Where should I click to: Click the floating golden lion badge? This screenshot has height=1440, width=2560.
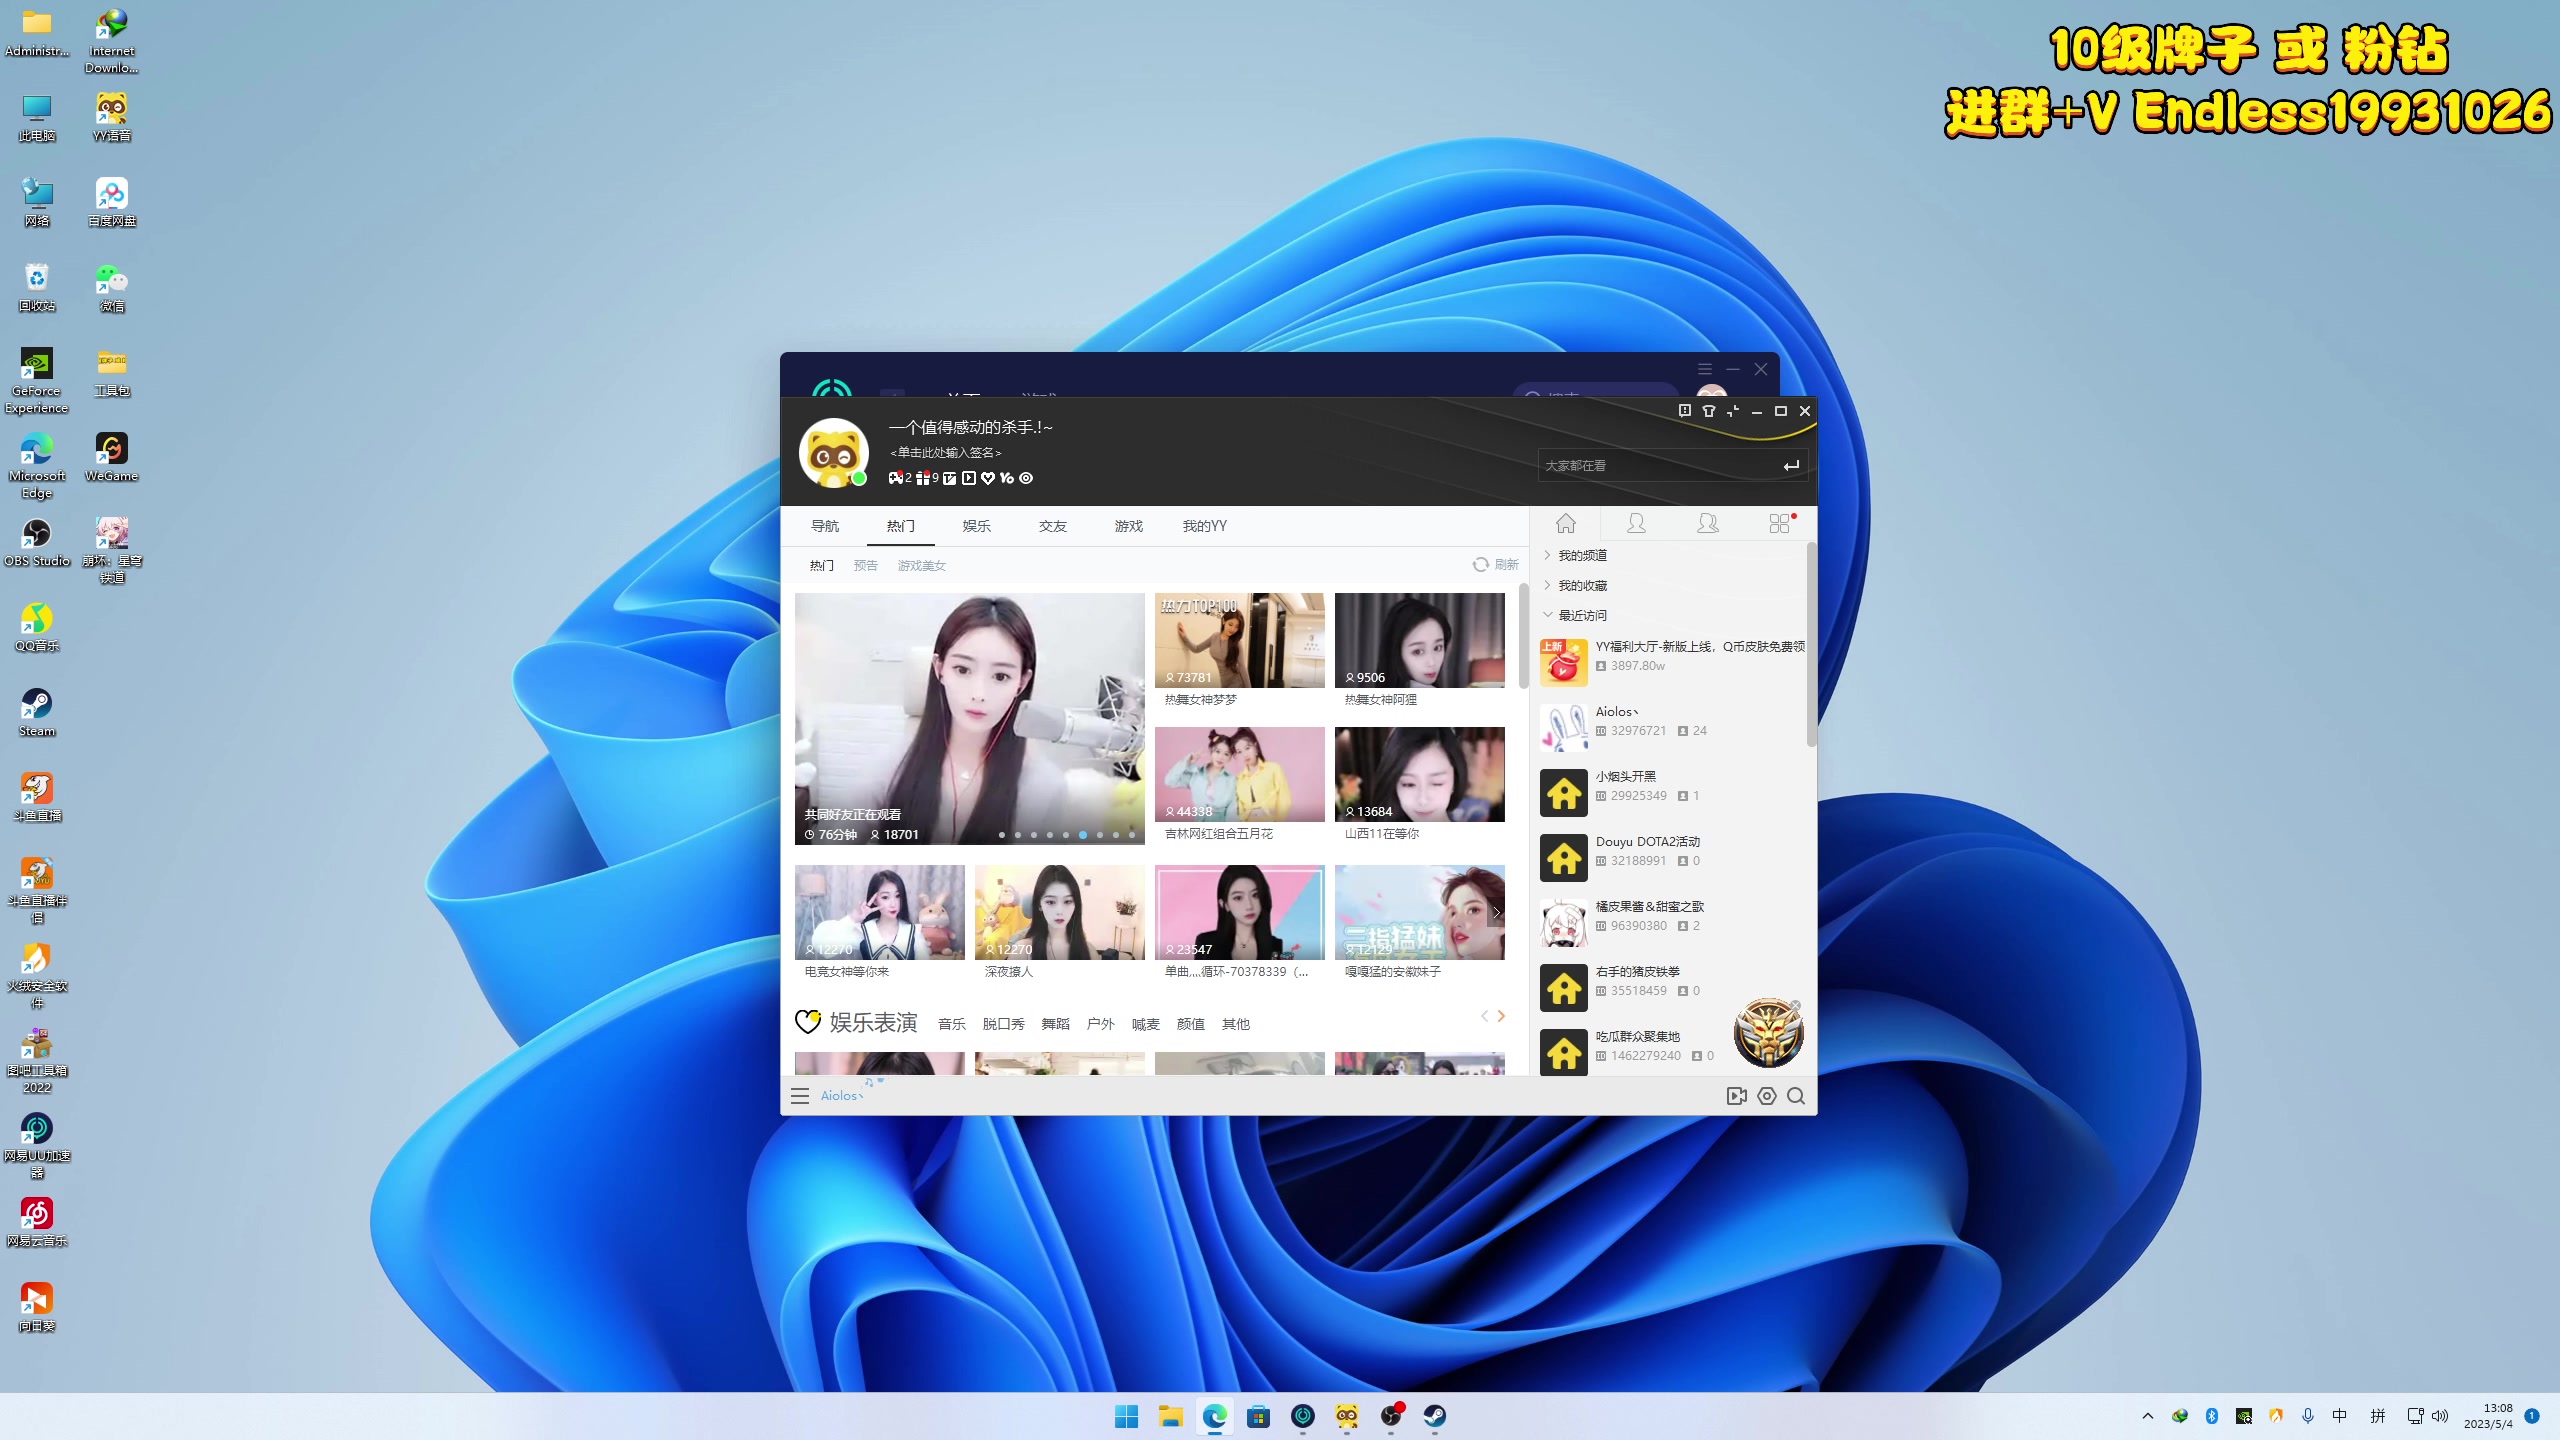[1768, 1033]
